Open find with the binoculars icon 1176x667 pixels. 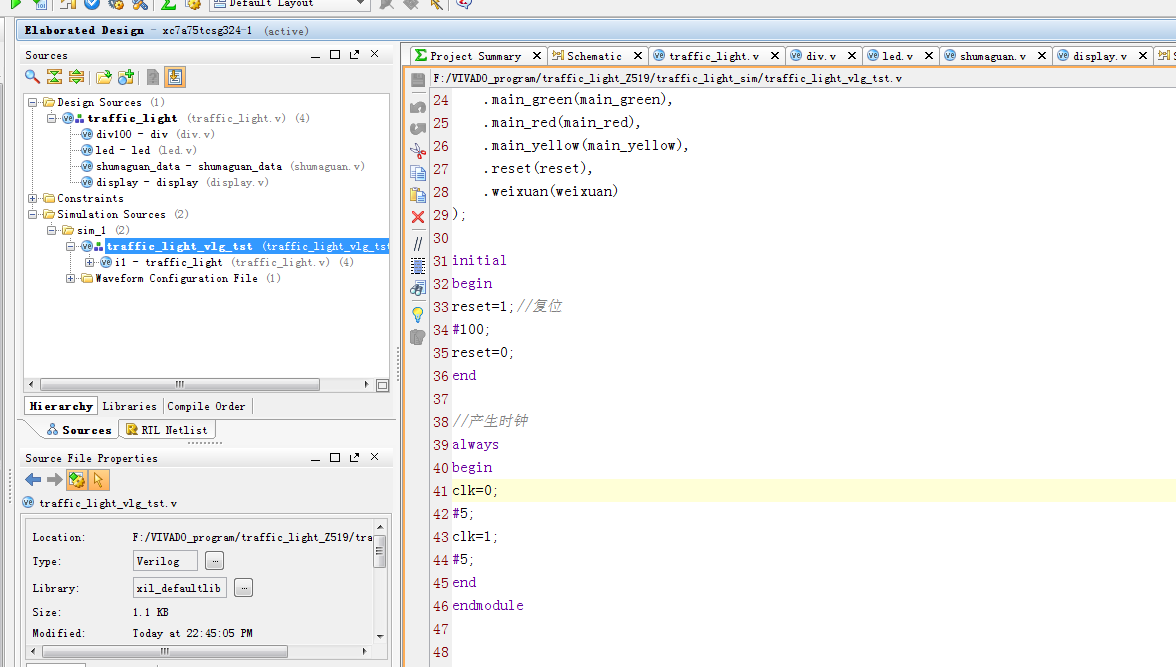pyautogui.click(x=418, y=288)
